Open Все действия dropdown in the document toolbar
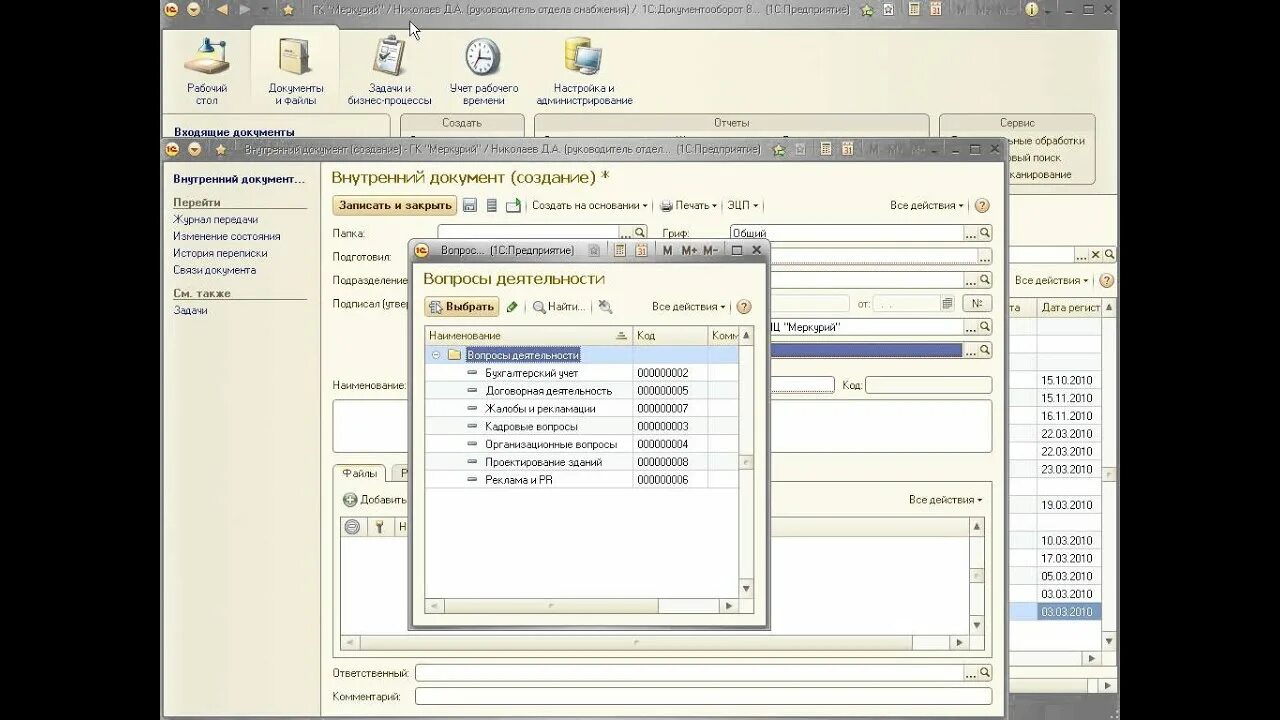 927,205
